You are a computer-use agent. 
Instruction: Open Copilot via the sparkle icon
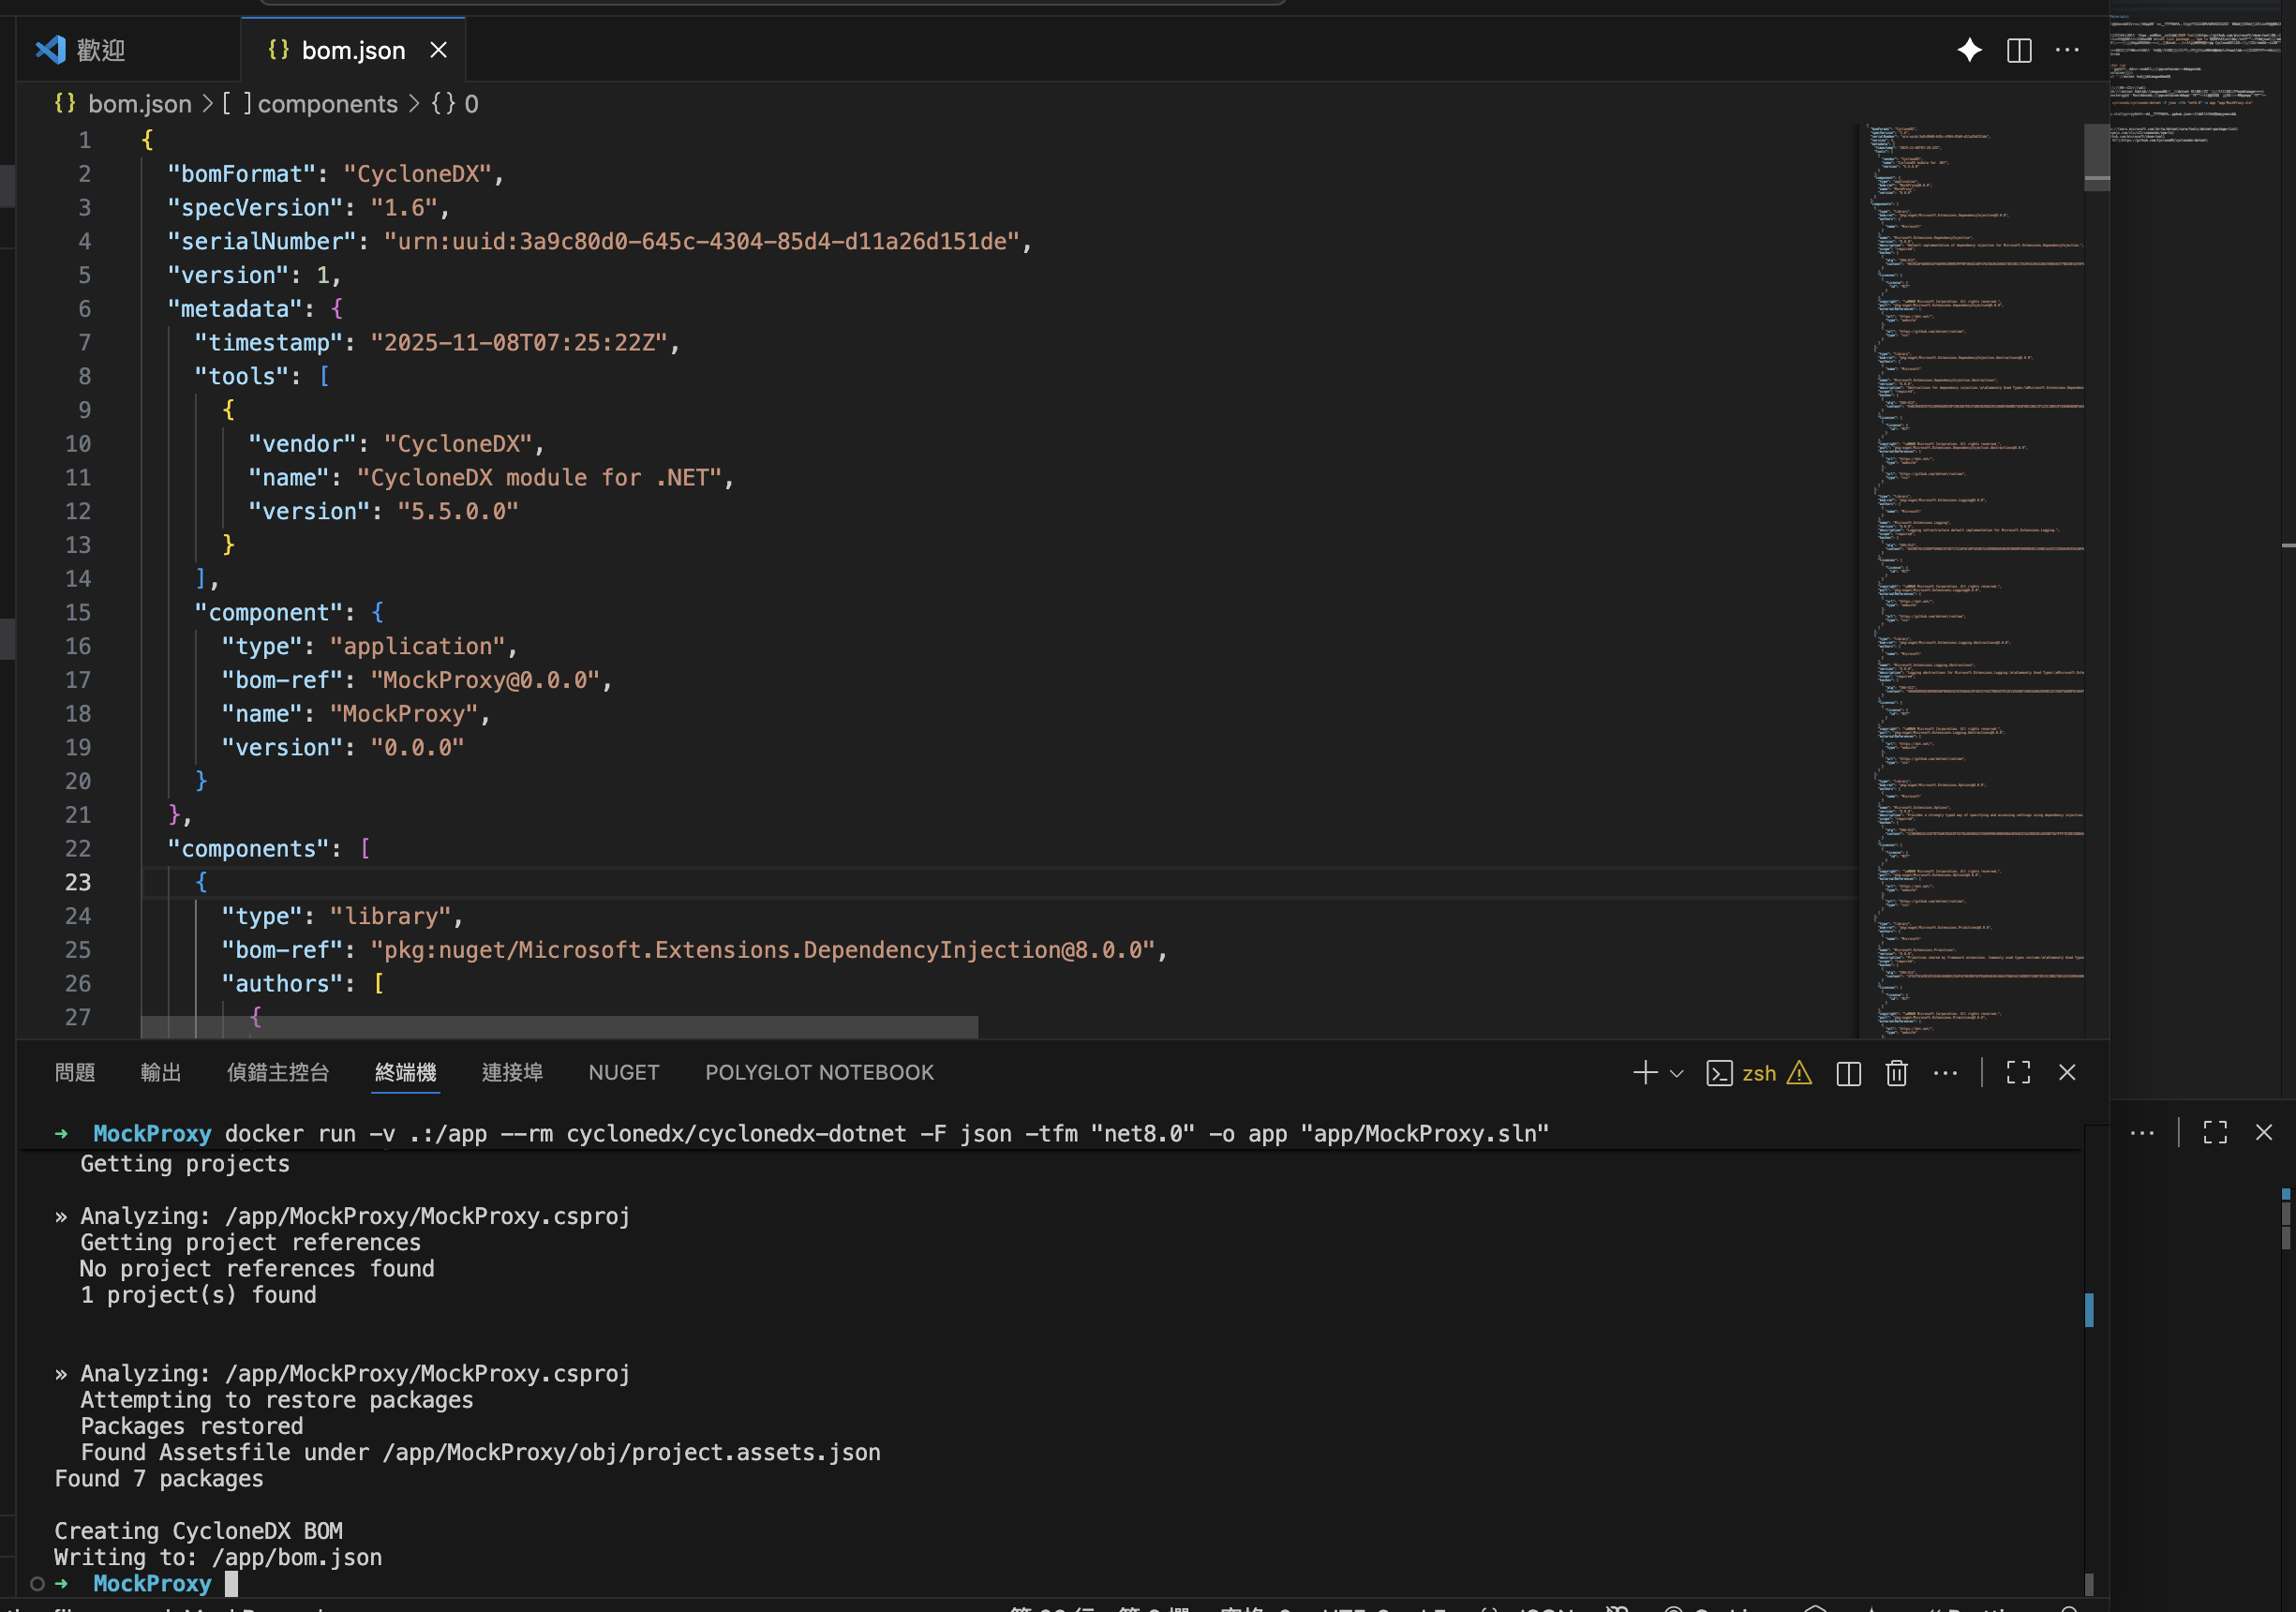[x=1968, y=49]
